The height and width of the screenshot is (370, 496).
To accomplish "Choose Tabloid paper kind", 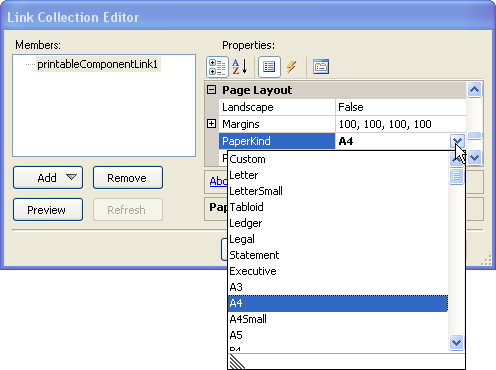I will coord(338,207).
